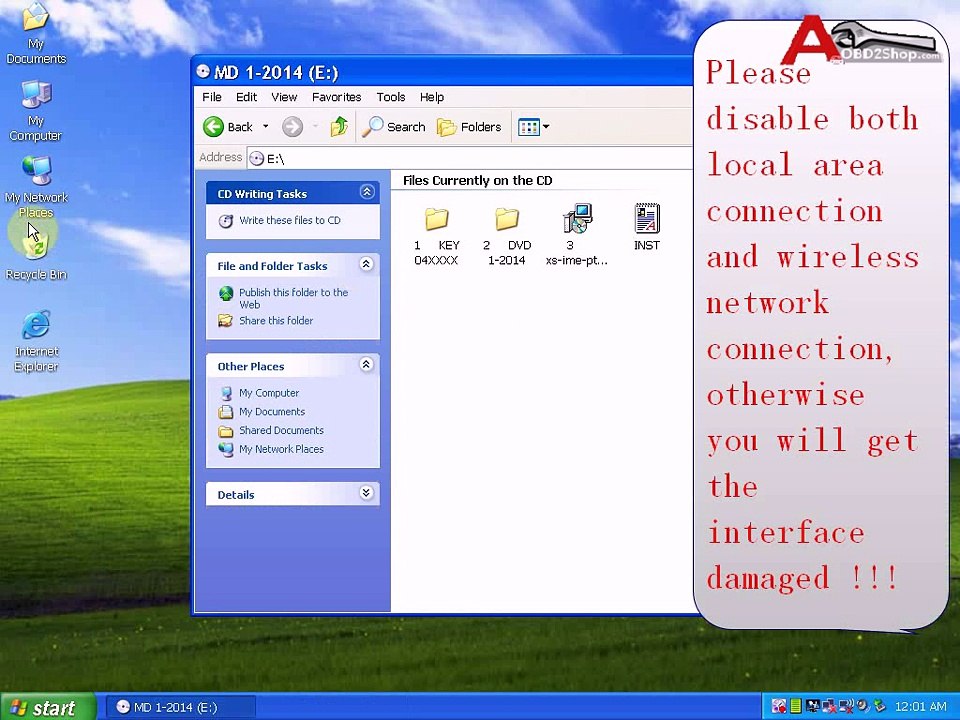Click the Internet Explorer desktop icon

click(x=36, y=341)
